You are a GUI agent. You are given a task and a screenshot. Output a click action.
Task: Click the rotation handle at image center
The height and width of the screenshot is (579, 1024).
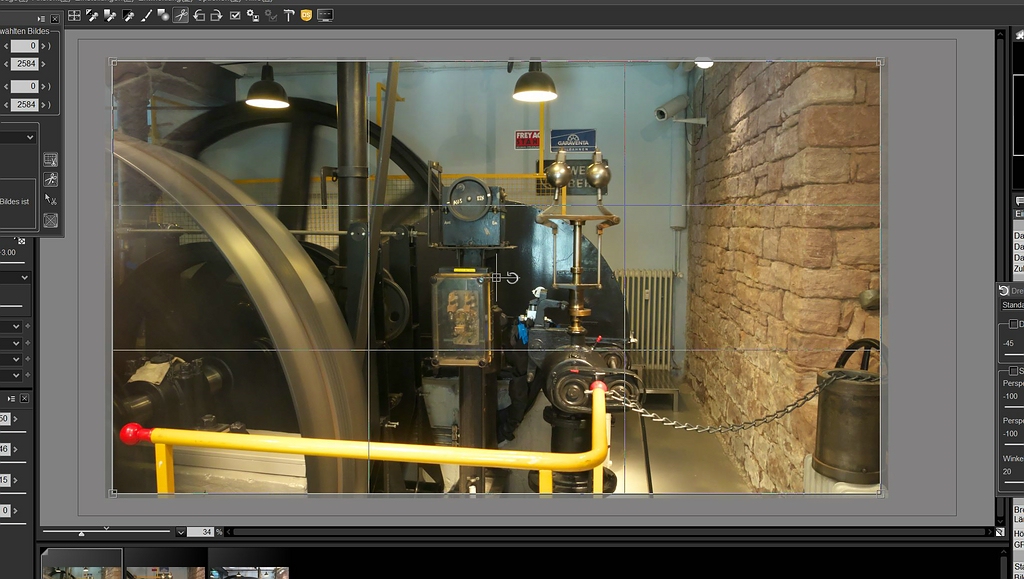coord(512,277)
